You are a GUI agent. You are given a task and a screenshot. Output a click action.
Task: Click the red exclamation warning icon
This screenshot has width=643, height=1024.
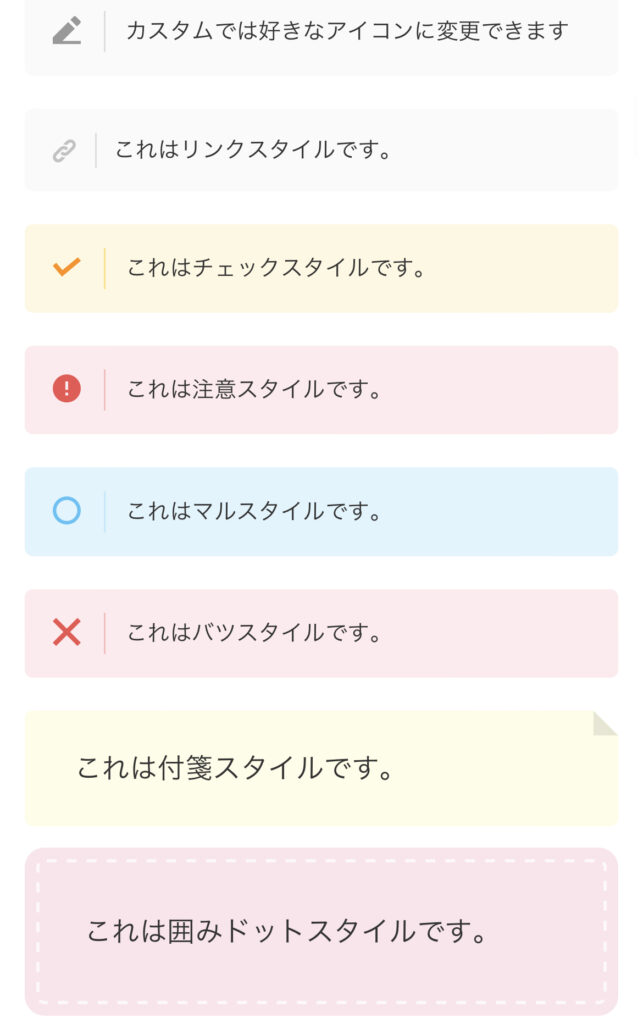point(67,389)
